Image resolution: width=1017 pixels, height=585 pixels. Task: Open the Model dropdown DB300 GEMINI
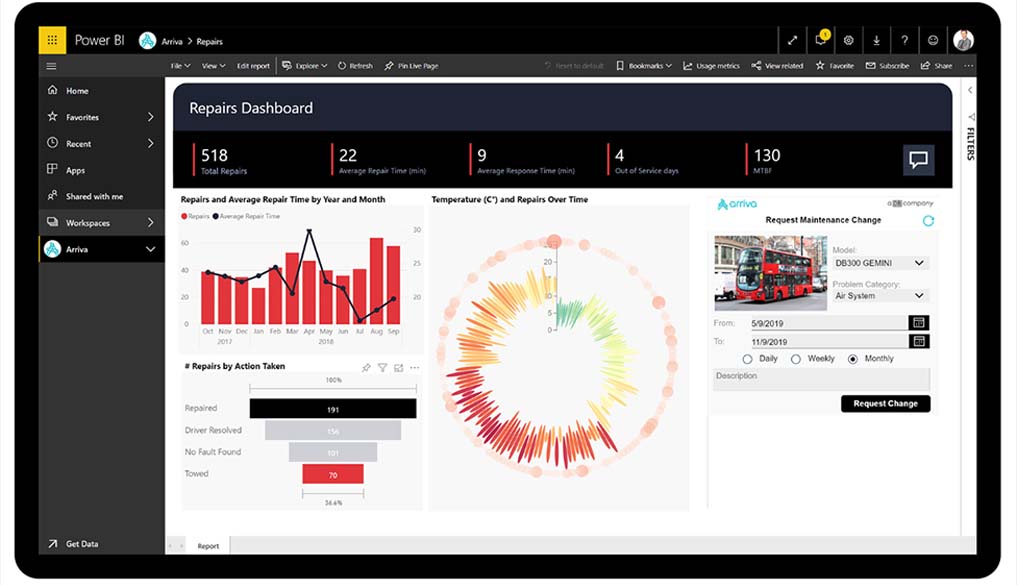(880, 263)
